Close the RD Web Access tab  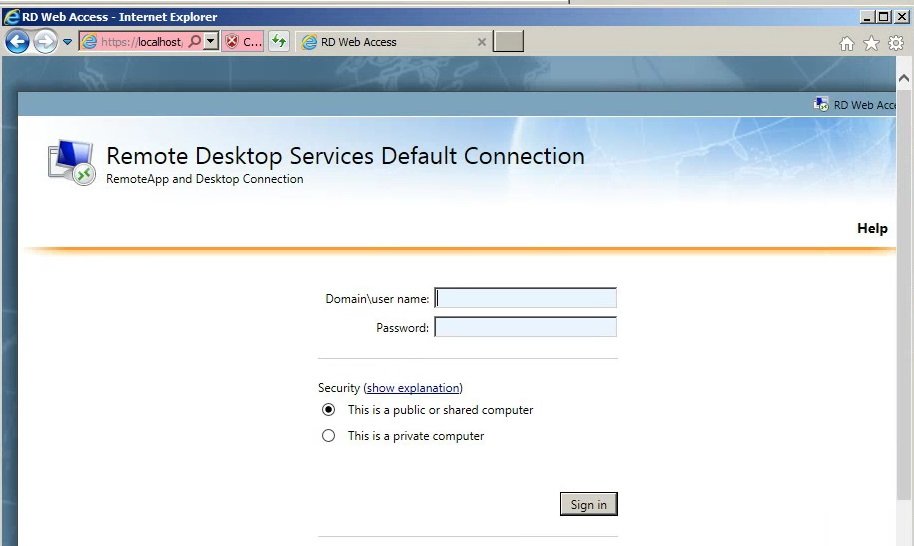pyautogui.click(x=481, y=42)
